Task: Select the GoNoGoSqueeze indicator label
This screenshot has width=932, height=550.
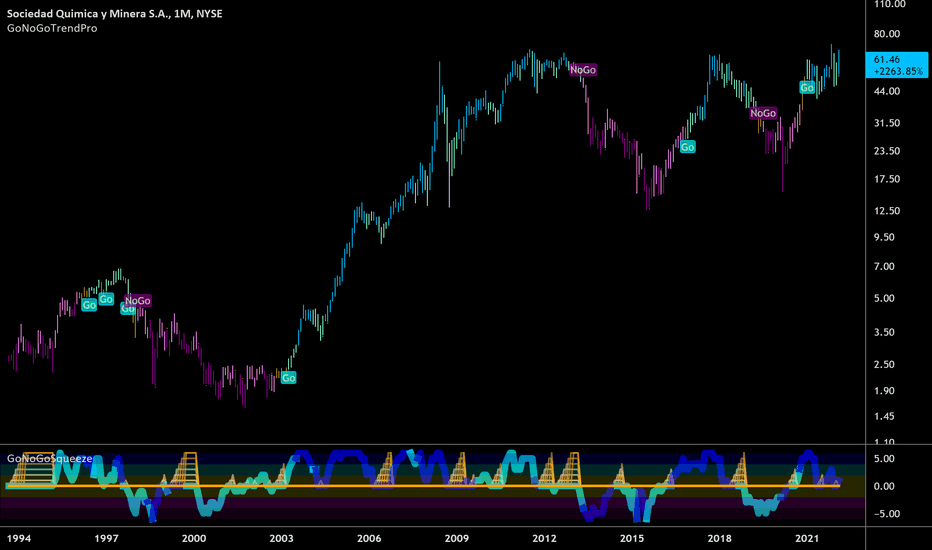Action: click(x=49, y=458)
